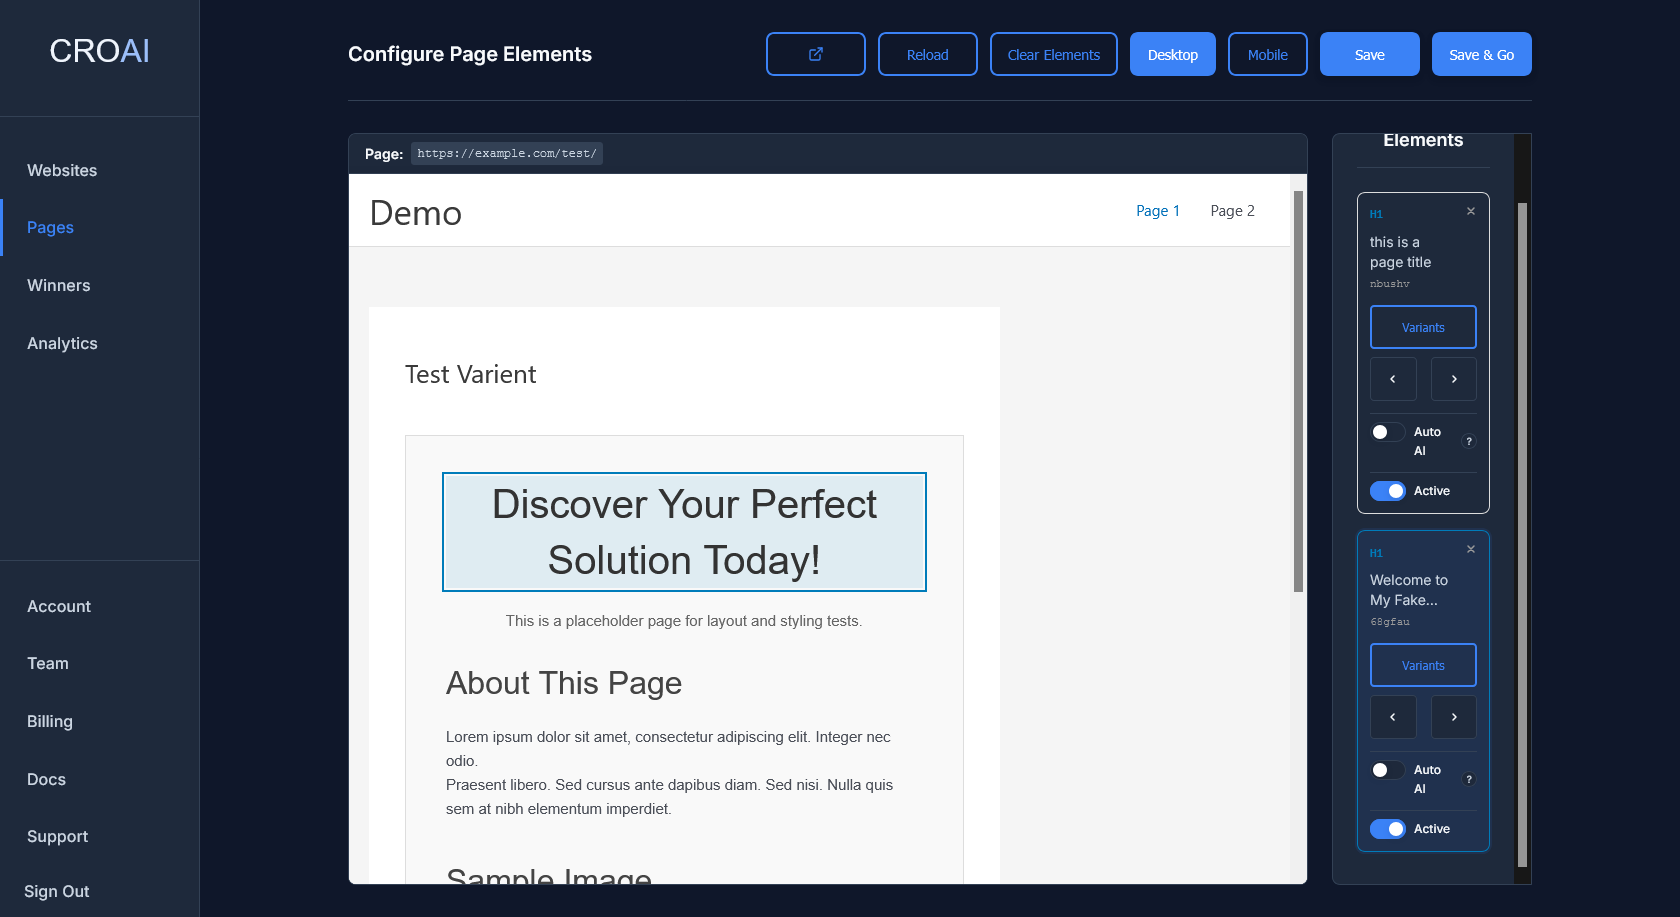Switch to the Page 2 tab
Viewport: 1680px width, 917px height.
(x=1231, y=211)
